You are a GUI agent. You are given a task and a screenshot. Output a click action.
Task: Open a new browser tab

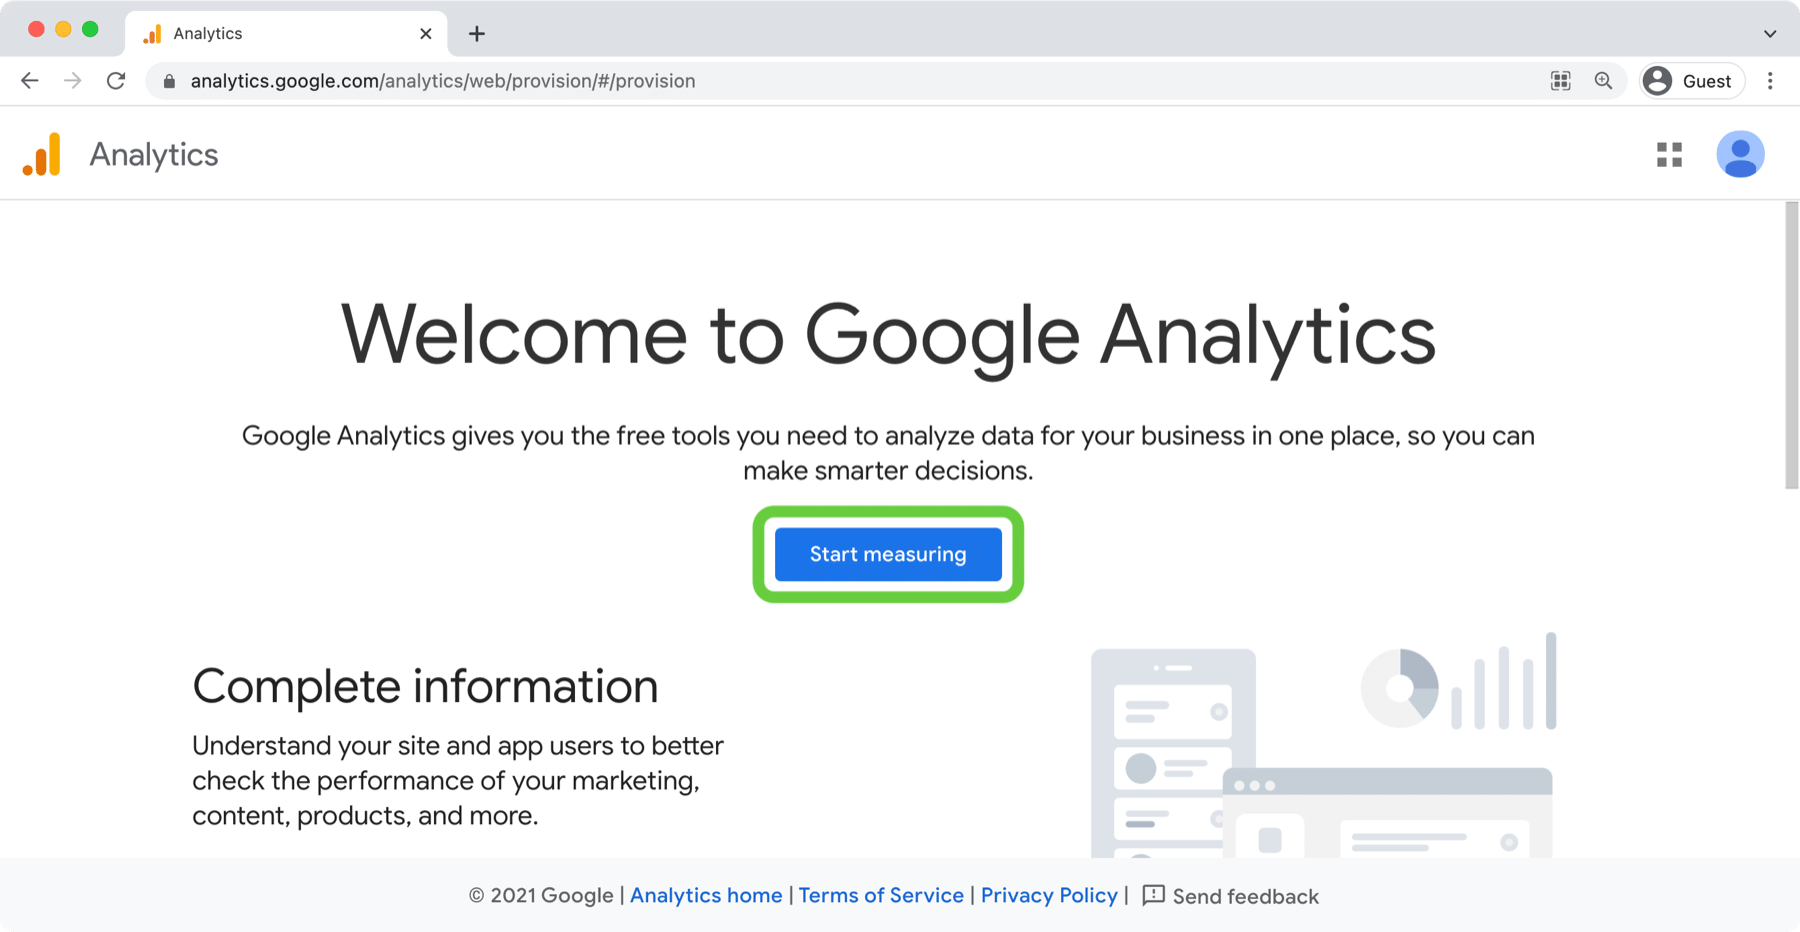click(x=477, y=34)
